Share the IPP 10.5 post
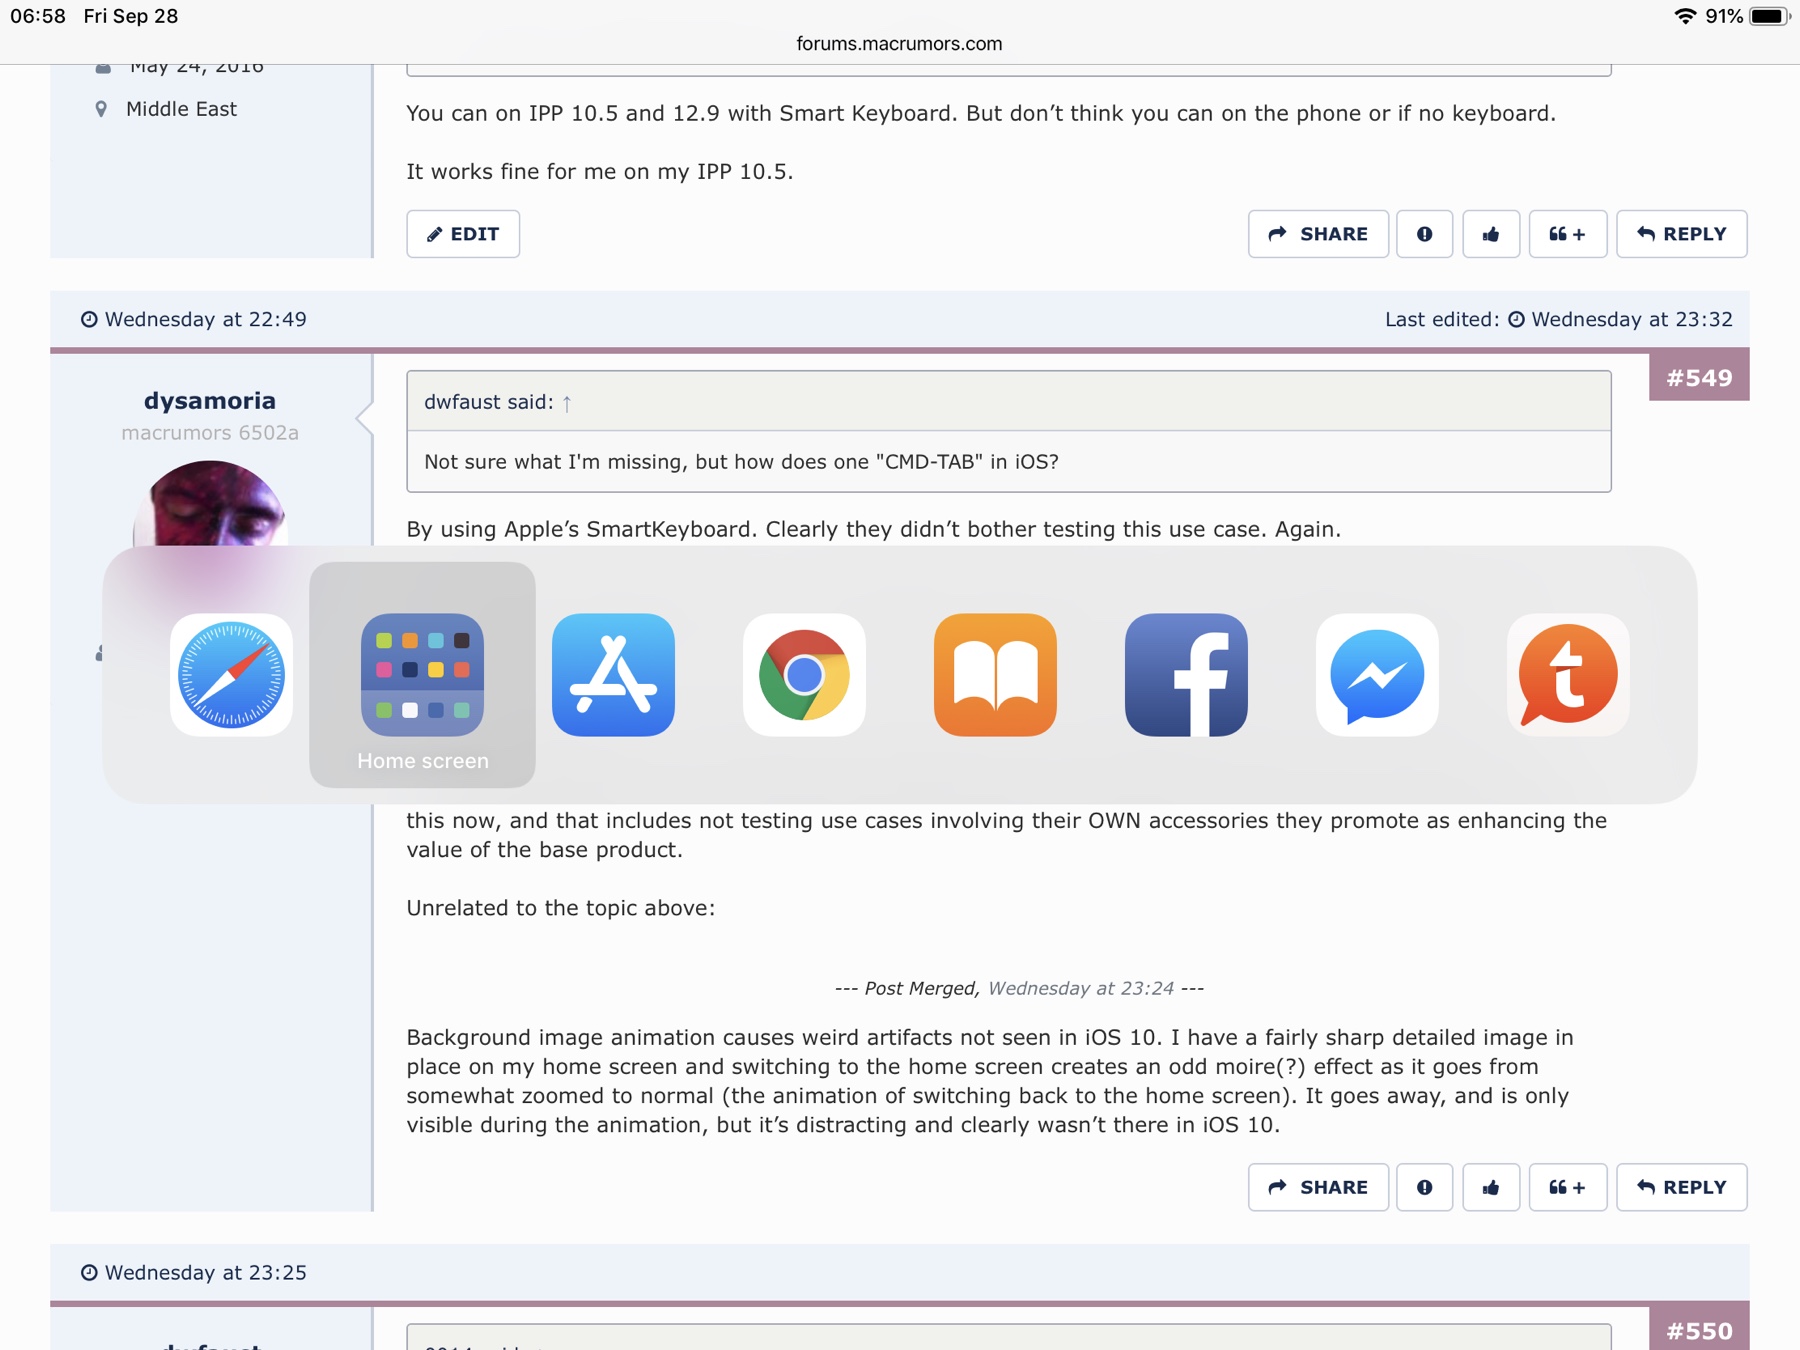The height and width of the screenshot is (1350, 1800). [x=1318, y=234]
